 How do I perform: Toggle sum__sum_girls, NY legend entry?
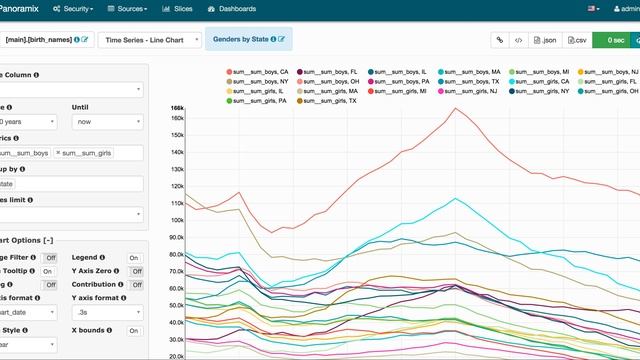(539, 91)
